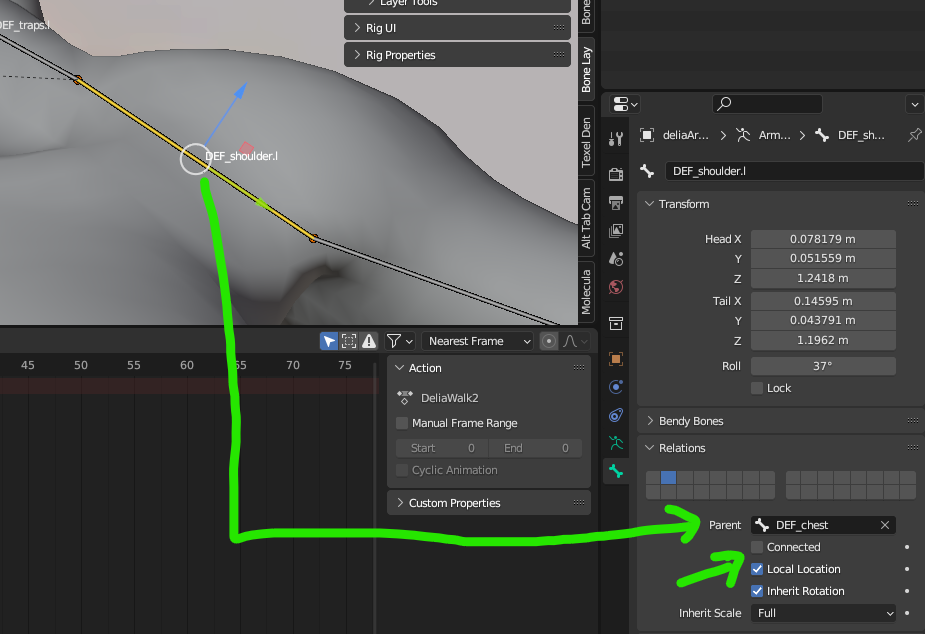Click the animate dot beside Connected

(907, 547)
